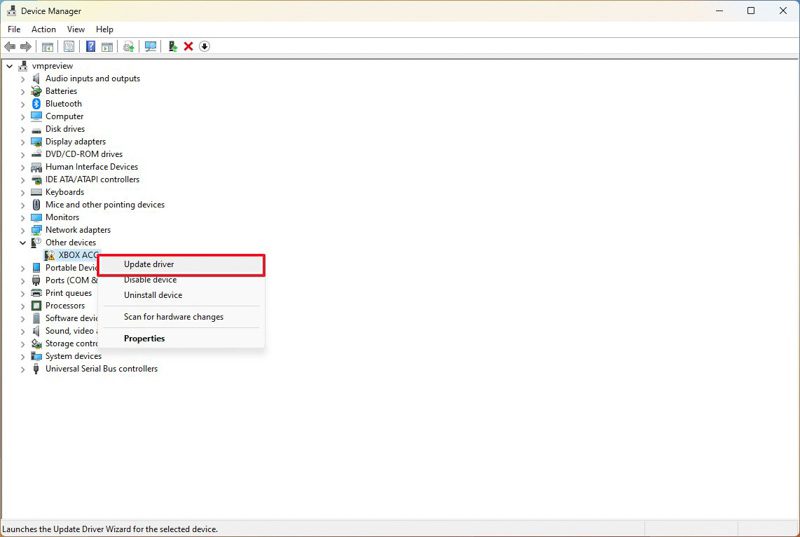Viewport: 800px width, 537px height.
Task: Expand IDE ATA/ATAPI controllers chevron
Action: (22, 180)
